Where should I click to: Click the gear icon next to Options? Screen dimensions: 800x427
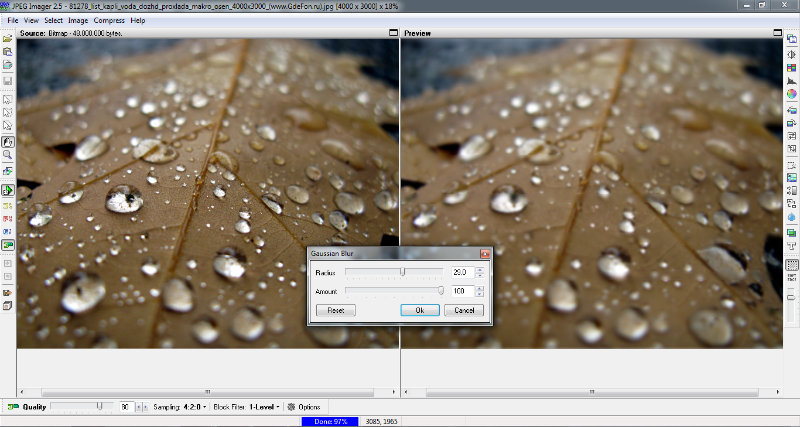(x=291, y=407)
